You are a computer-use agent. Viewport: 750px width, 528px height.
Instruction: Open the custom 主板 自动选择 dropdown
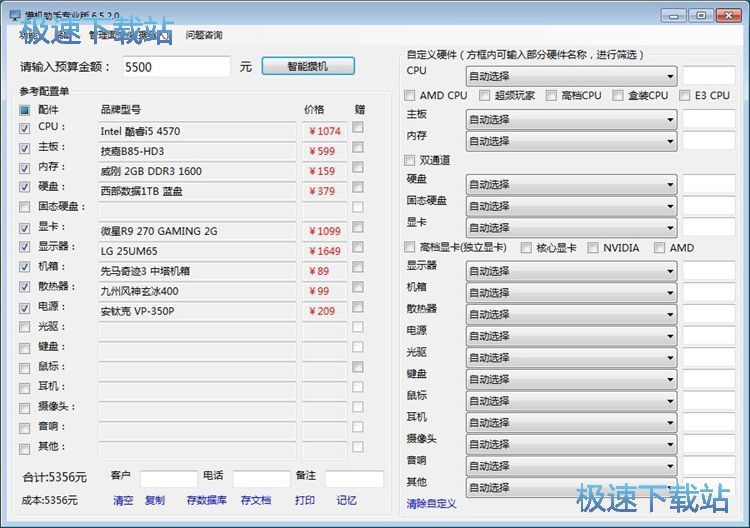(572, 120)
